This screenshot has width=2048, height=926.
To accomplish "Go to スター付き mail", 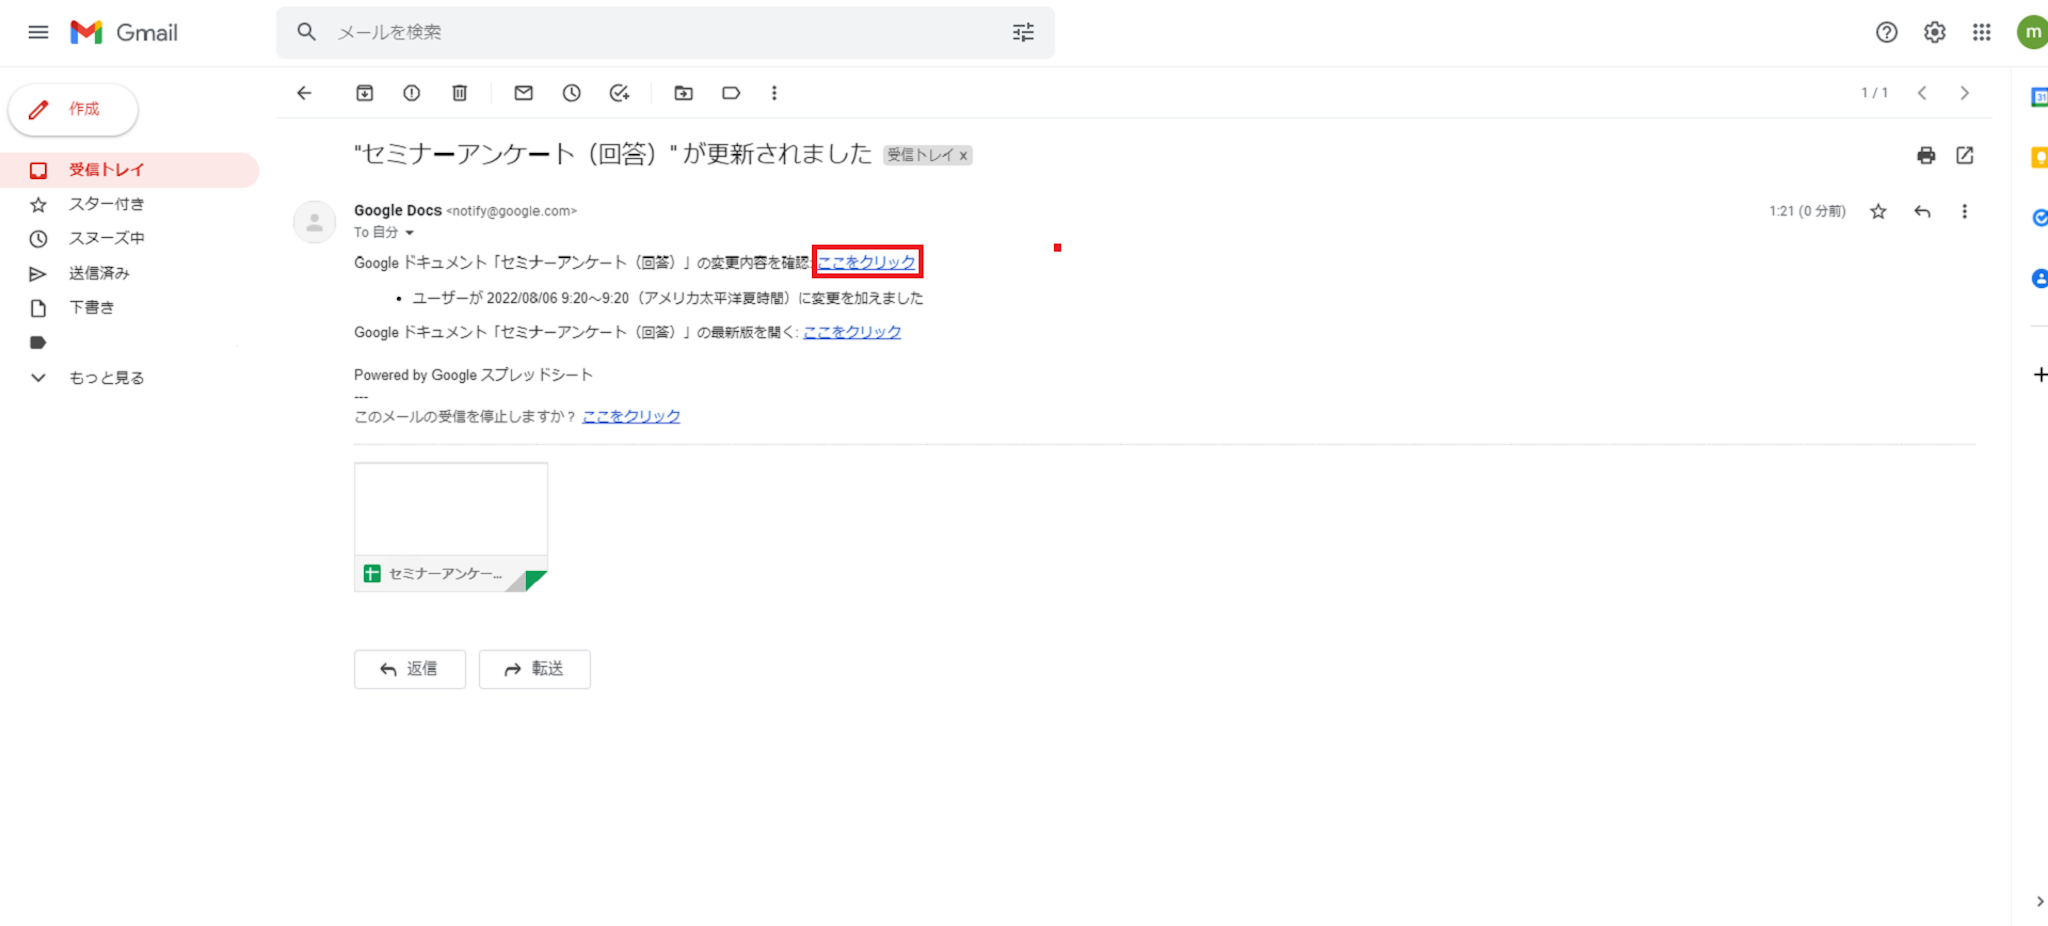I will click(x=106, y=204).
